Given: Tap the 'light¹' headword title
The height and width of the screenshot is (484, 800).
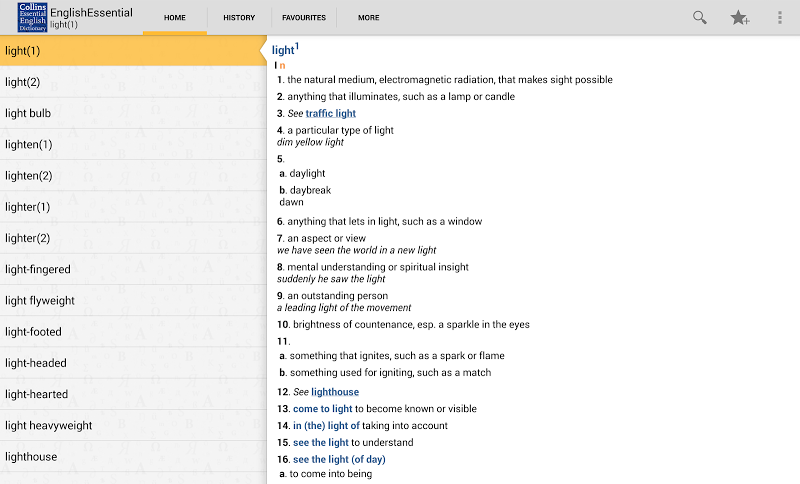Looking at the screenshot, I should click(x=285, y=49).
